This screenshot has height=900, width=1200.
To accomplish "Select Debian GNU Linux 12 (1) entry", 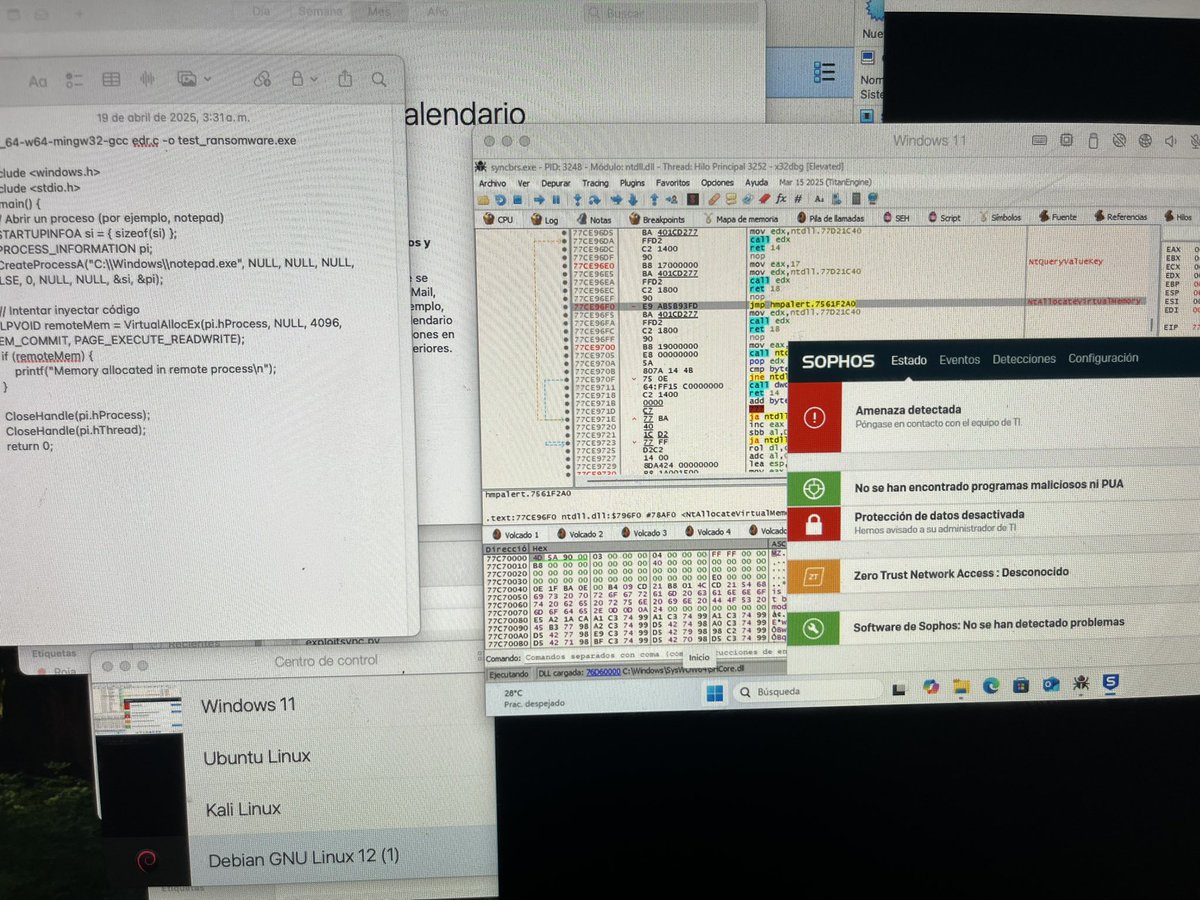I will 303,859.
